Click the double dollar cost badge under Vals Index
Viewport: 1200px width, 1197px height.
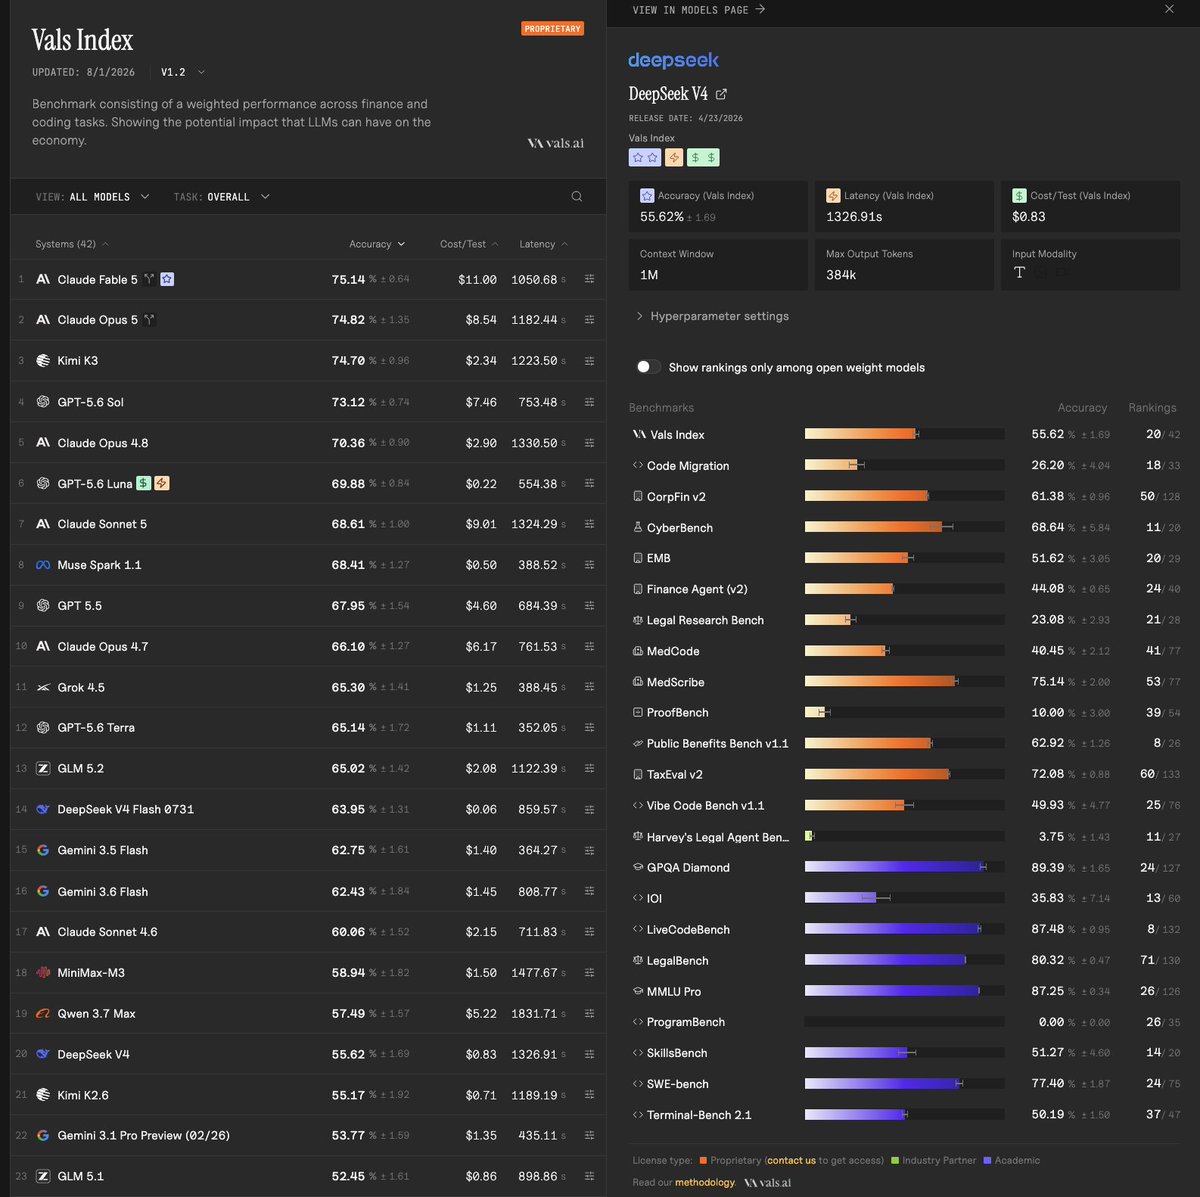point(703,158)
